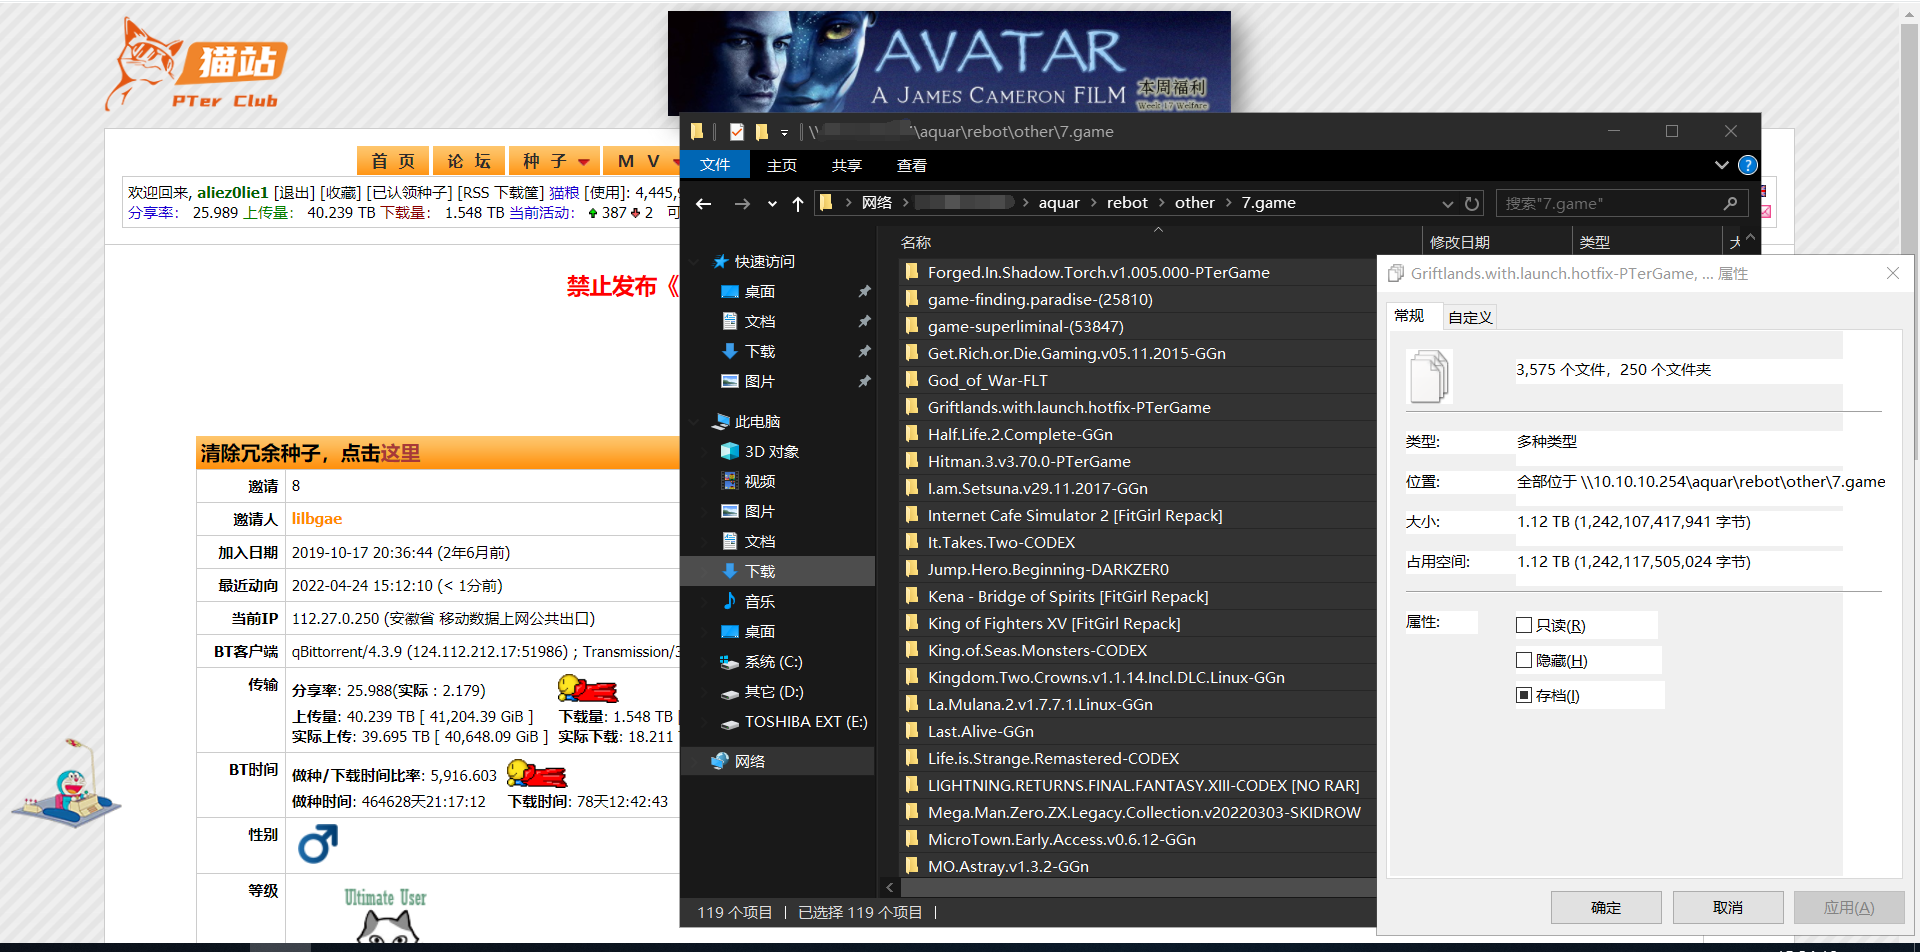The height and width of the screenshot is (952, 1920).
Task: Open the 主页 Home ribbon tab
Action: (x=782, y=165)
